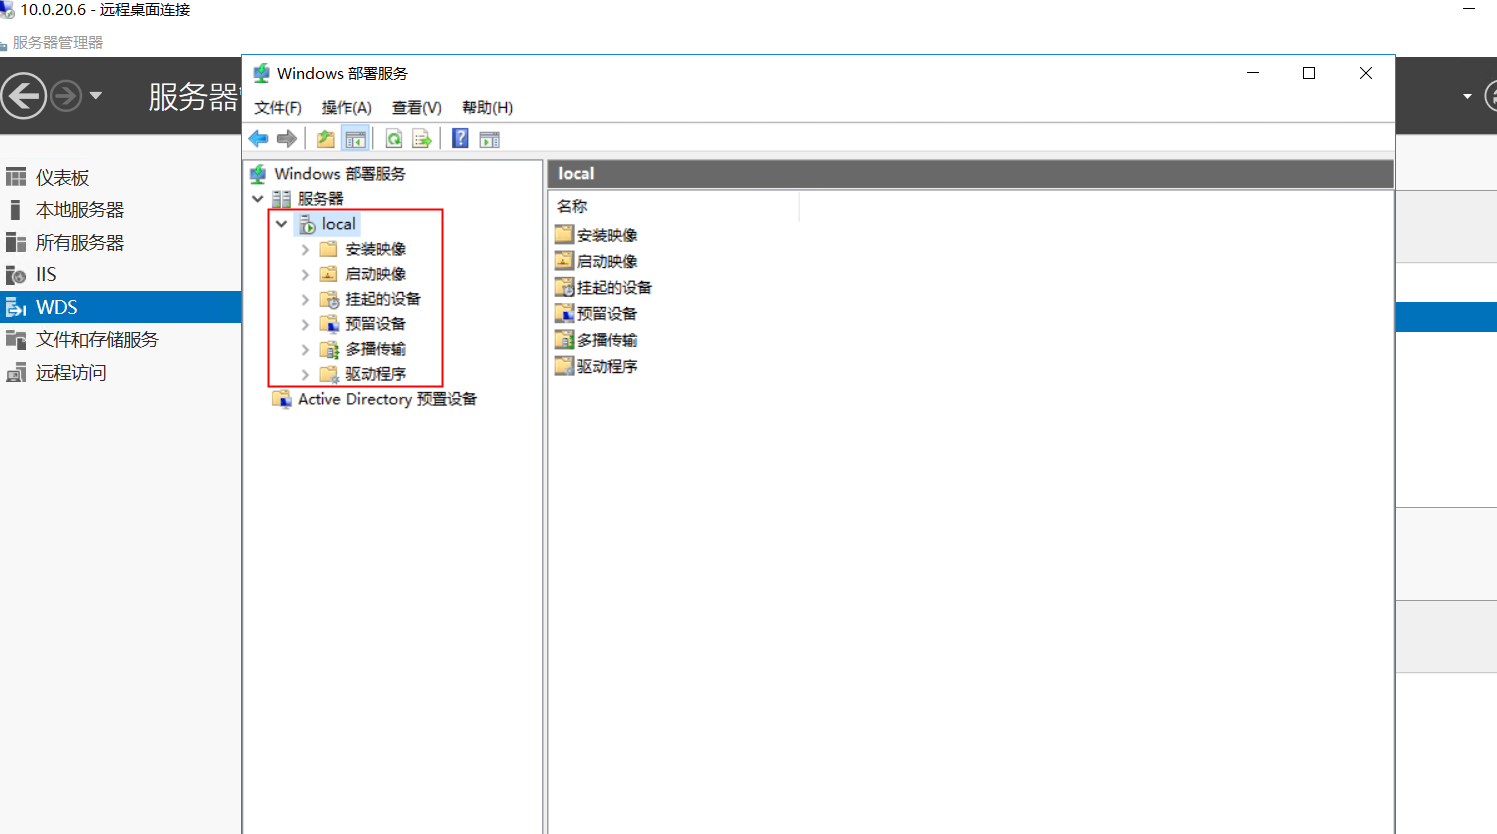The width and height of the screenshot is (1497, 834).
Task: Close the Windows 部署服务 window
Action: coord(1366,73)
